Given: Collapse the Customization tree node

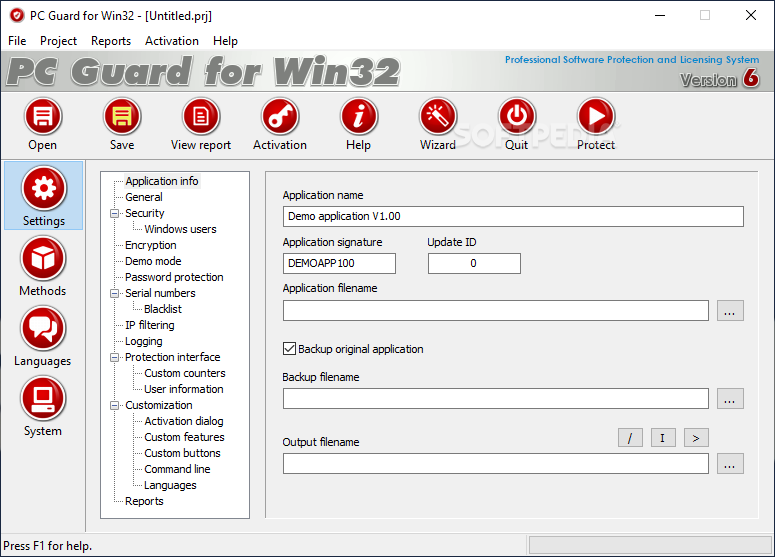Looking at the screenshot, I should pos(115,405).
